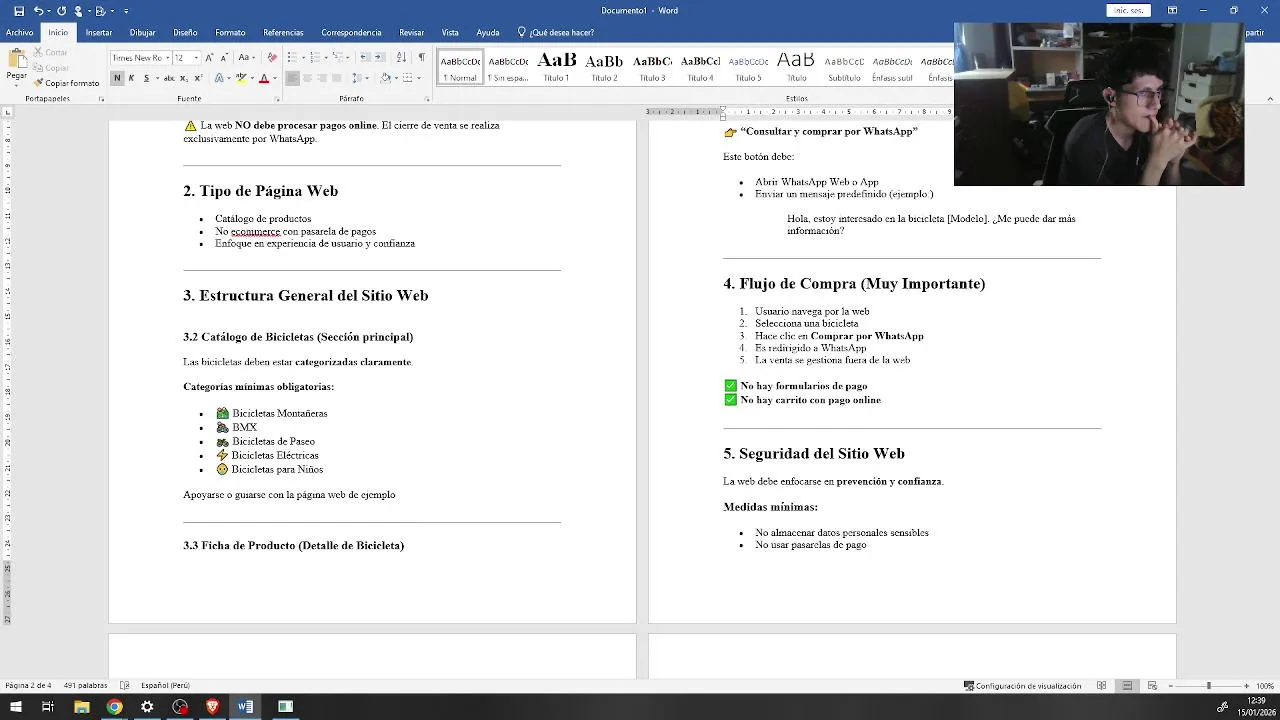Screen dimensions: 1280x720
Task: Click the strikethrough abc icon
Action: click(x=169, y=78)
